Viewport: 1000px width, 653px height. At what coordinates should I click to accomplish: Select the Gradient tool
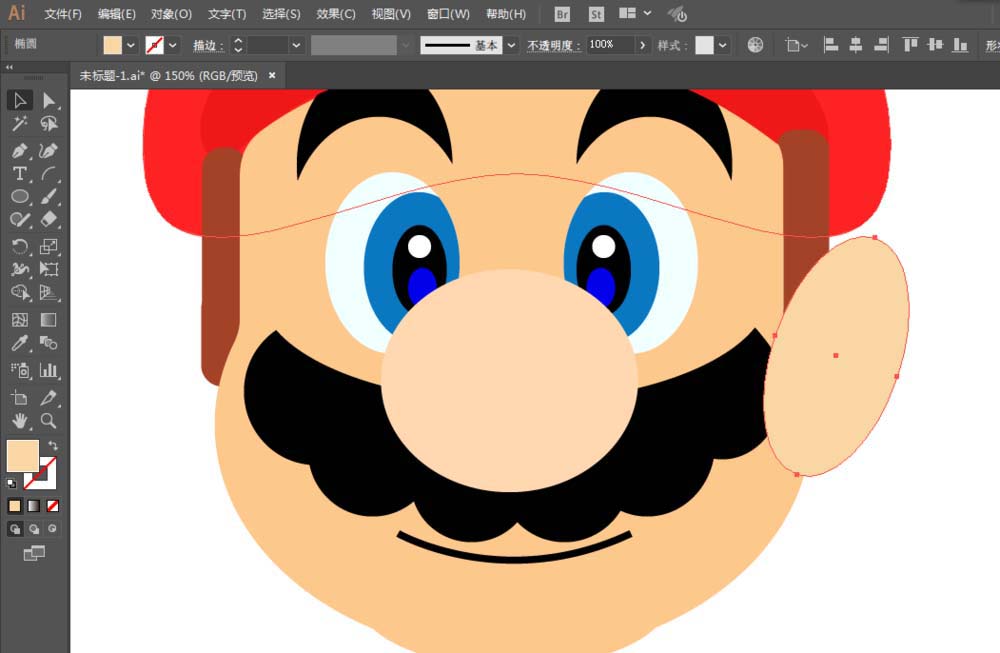(x=48, y=319)
